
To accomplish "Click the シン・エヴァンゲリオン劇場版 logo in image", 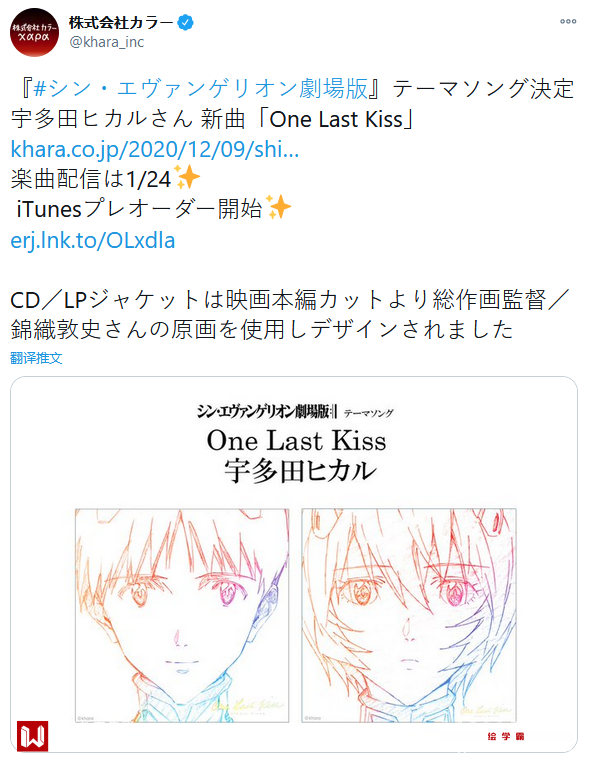I will (x=267, y=412).
